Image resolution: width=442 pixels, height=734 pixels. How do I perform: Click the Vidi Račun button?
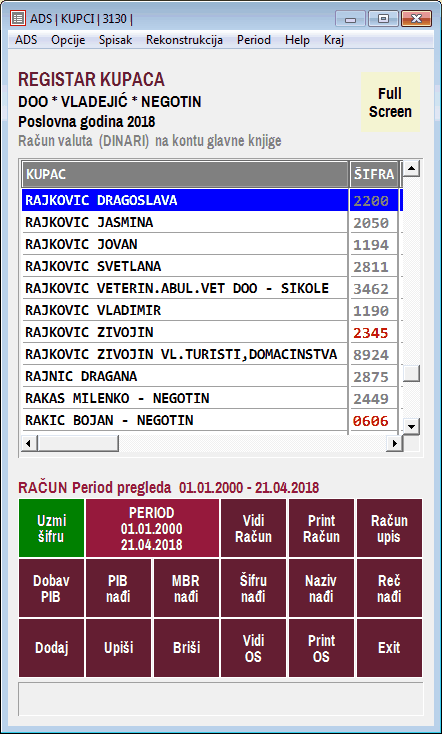(x=253, y=528)
